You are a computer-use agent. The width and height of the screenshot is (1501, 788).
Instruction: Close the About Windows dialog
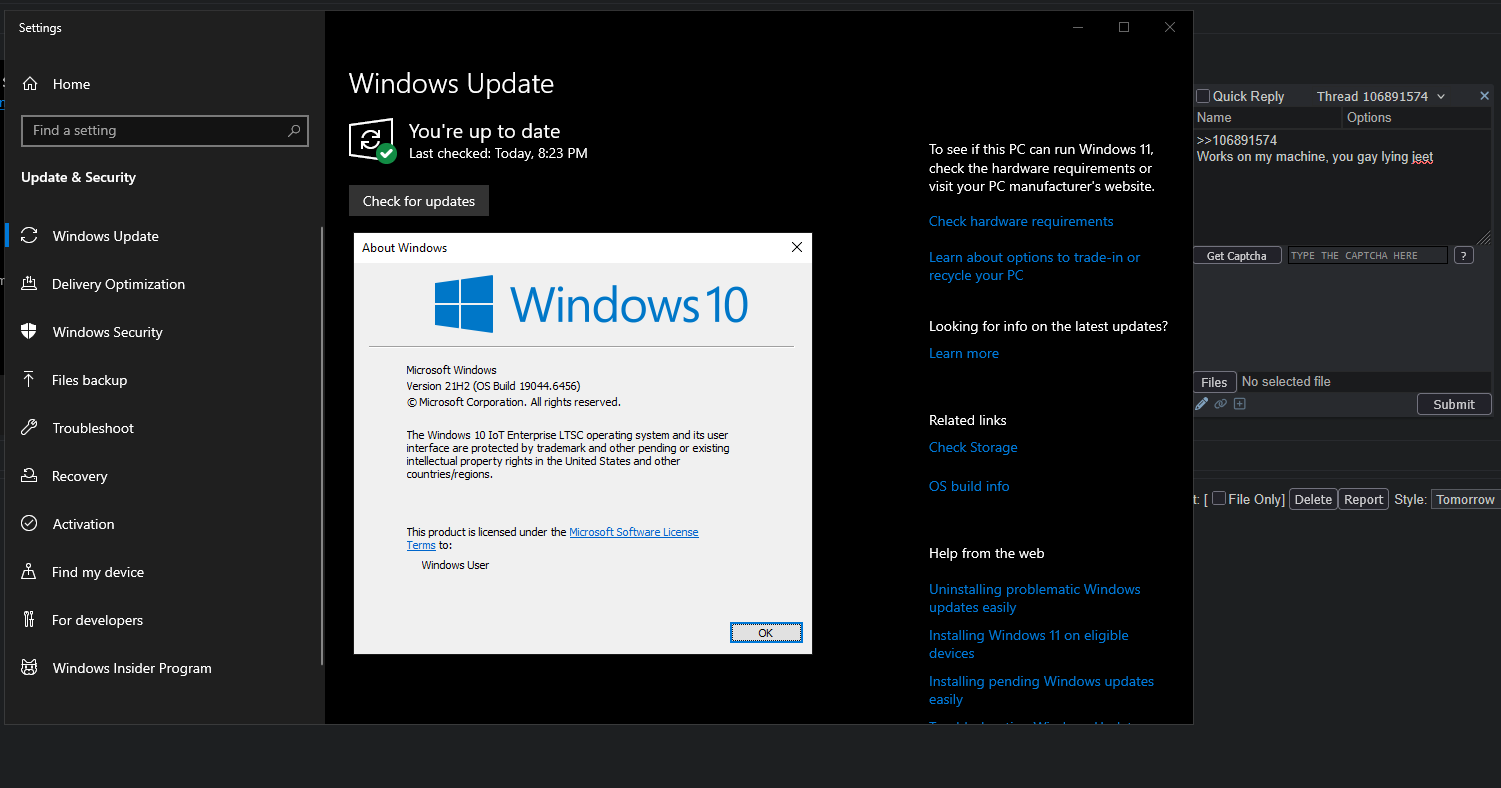(797, 247)
